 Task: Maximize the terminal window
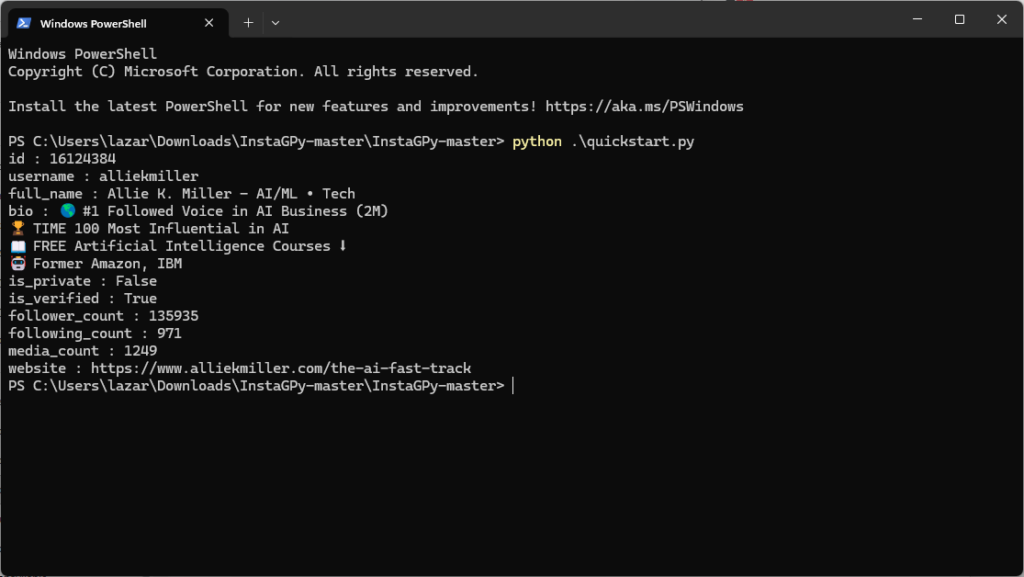point(959,19)
